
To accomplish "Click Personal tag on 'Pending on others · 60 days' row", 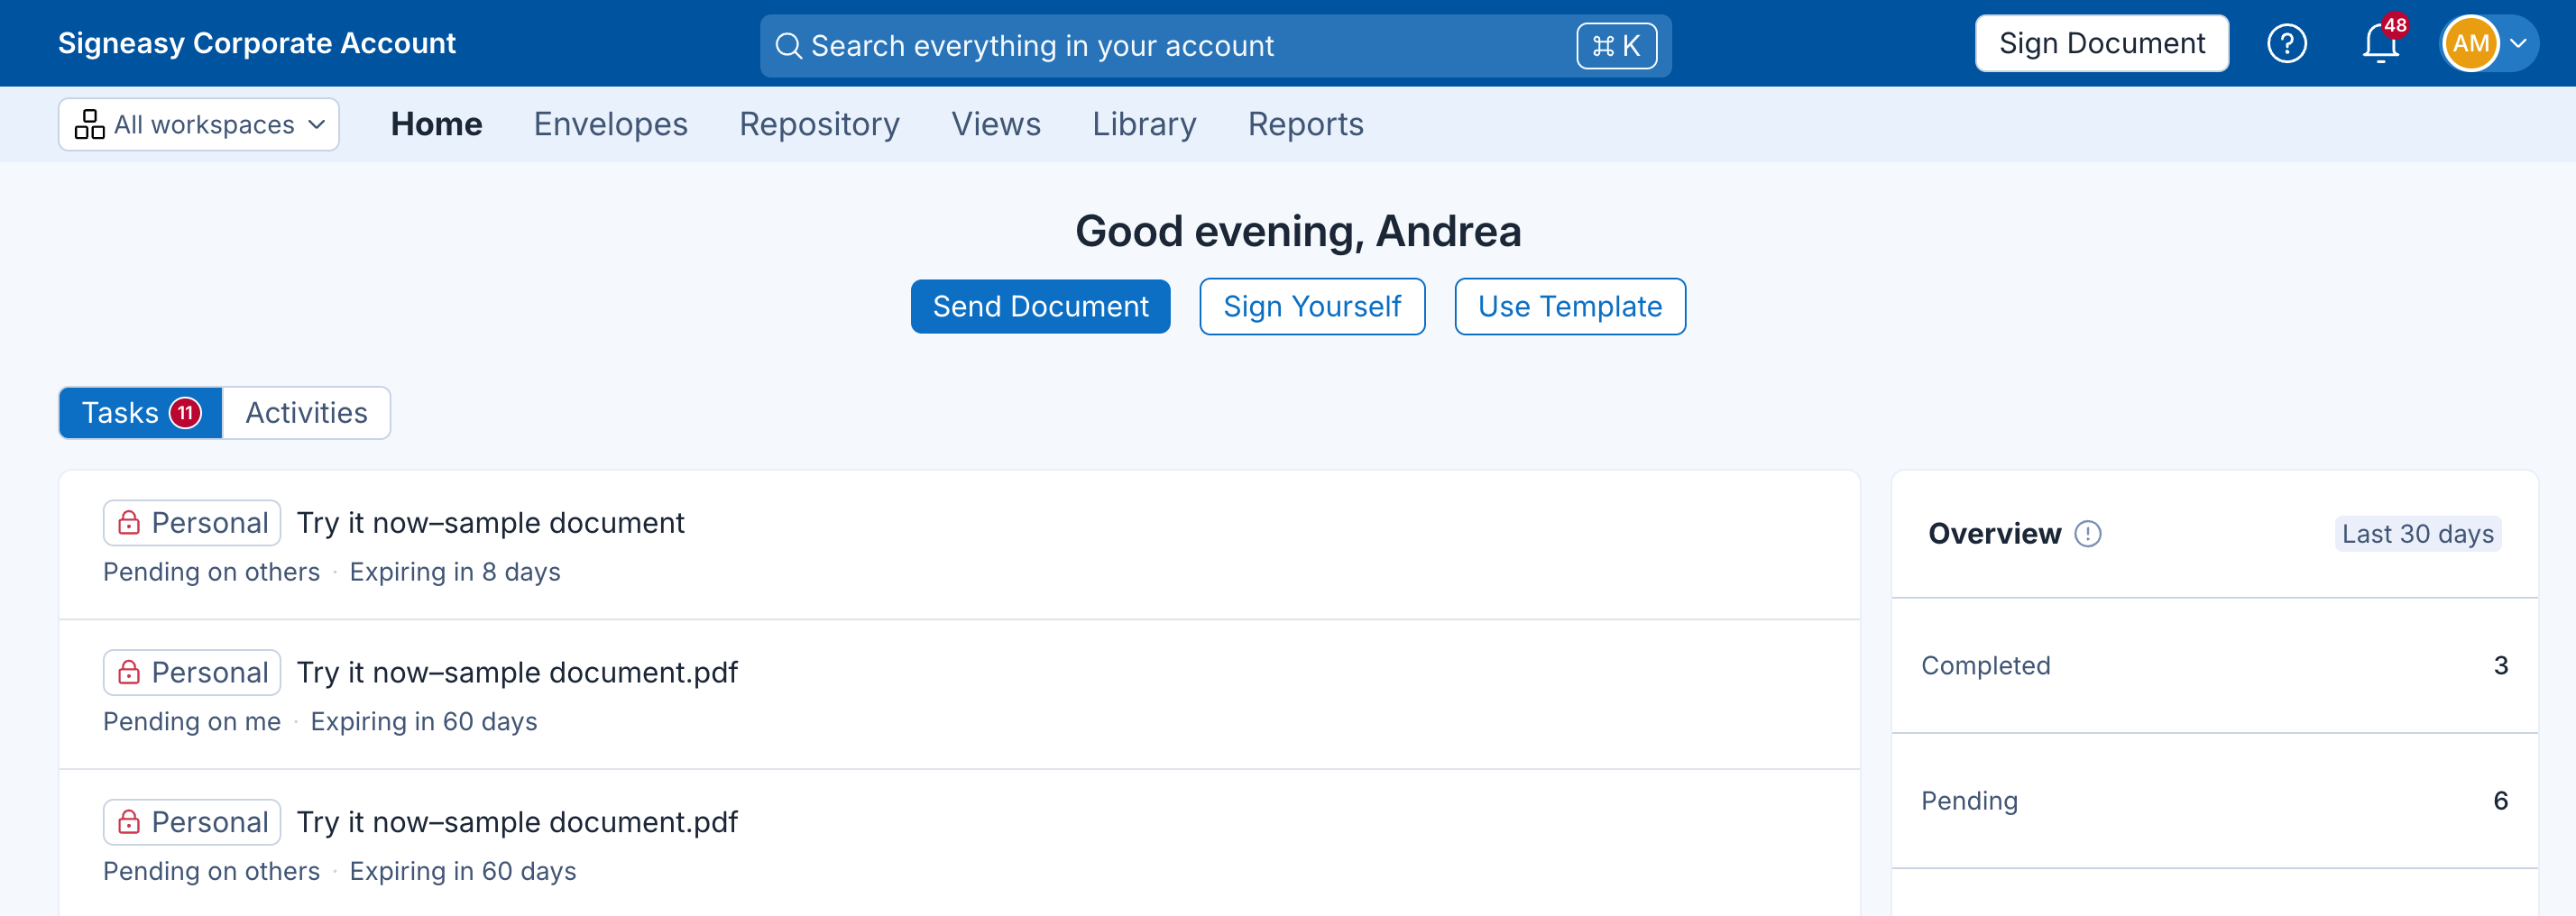I will point(192,822).
